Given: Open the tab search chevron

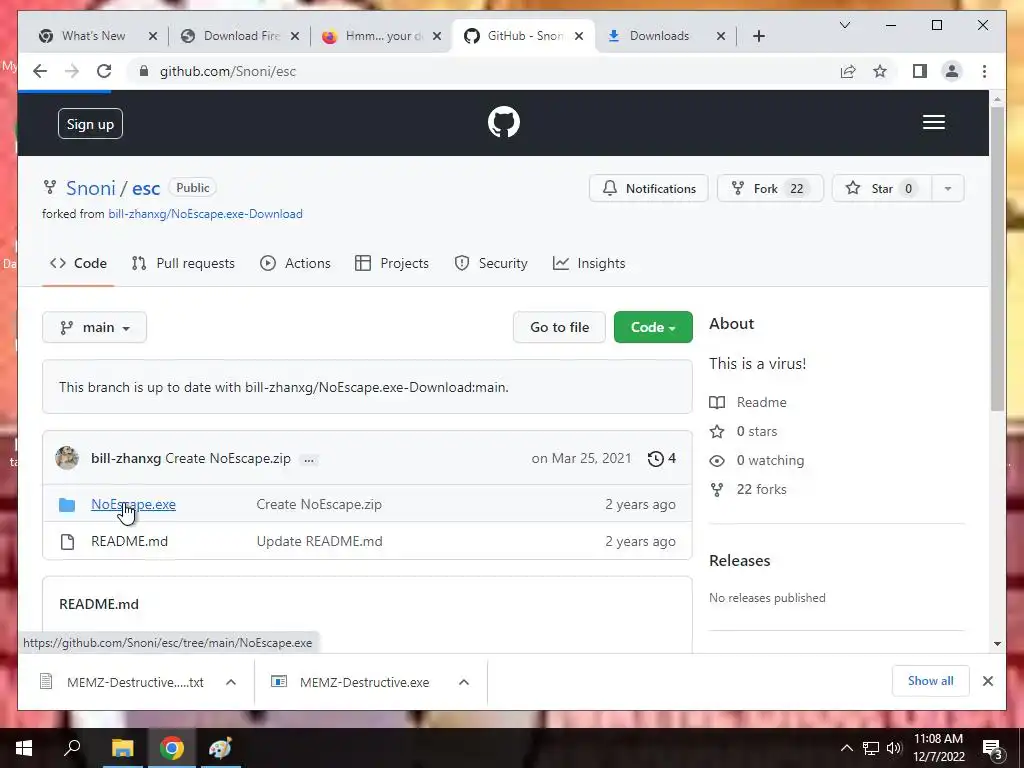Looking at the screenshot, I should [x=844, y=25].
